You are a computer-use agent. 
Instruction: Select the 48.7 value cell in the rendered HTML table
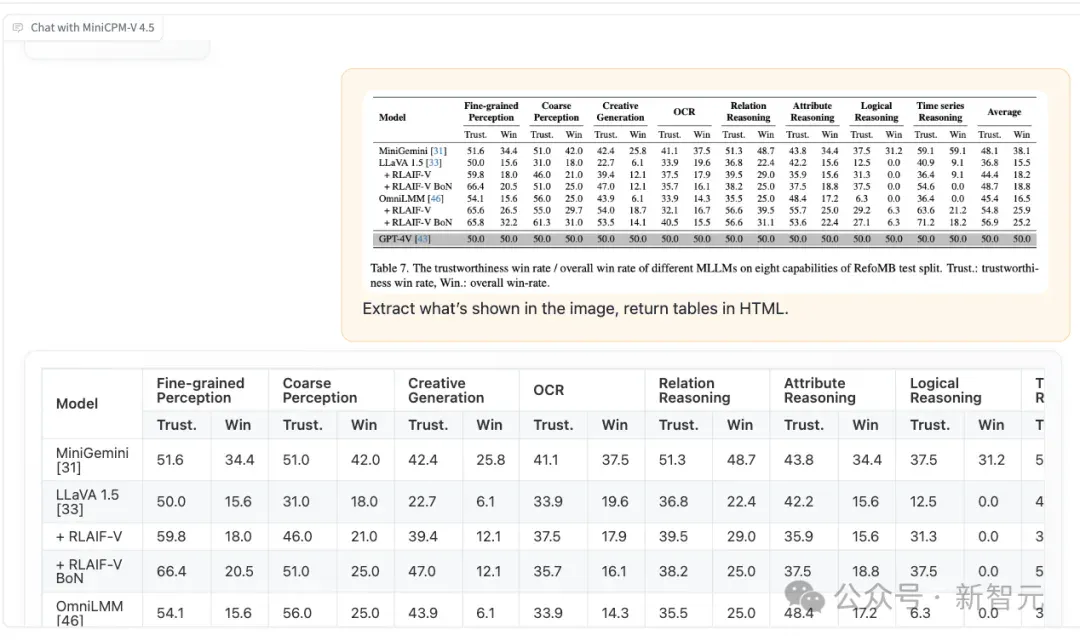click(x=741, y=460)
